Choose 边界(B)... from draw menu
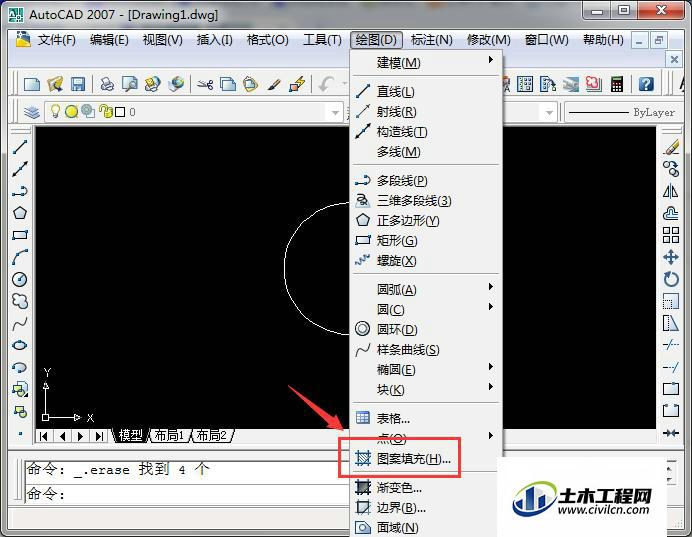The height and width of the screenshot is (537, 692). tap(427, 507)
